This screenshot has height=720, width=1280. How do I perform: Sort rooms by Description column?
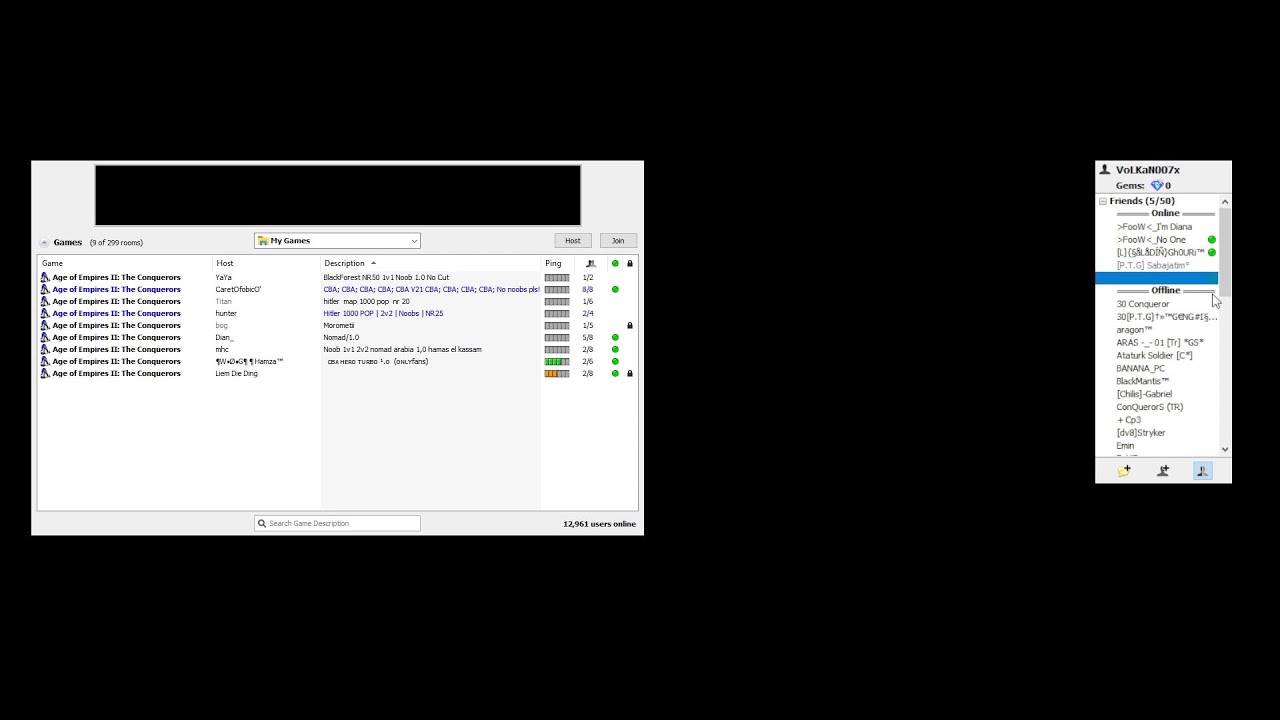[344, 263]
